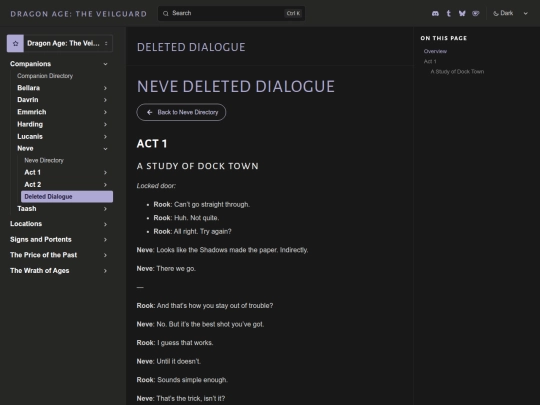
Task: Open The Price of the Past section
Action: tap(43, 255)
